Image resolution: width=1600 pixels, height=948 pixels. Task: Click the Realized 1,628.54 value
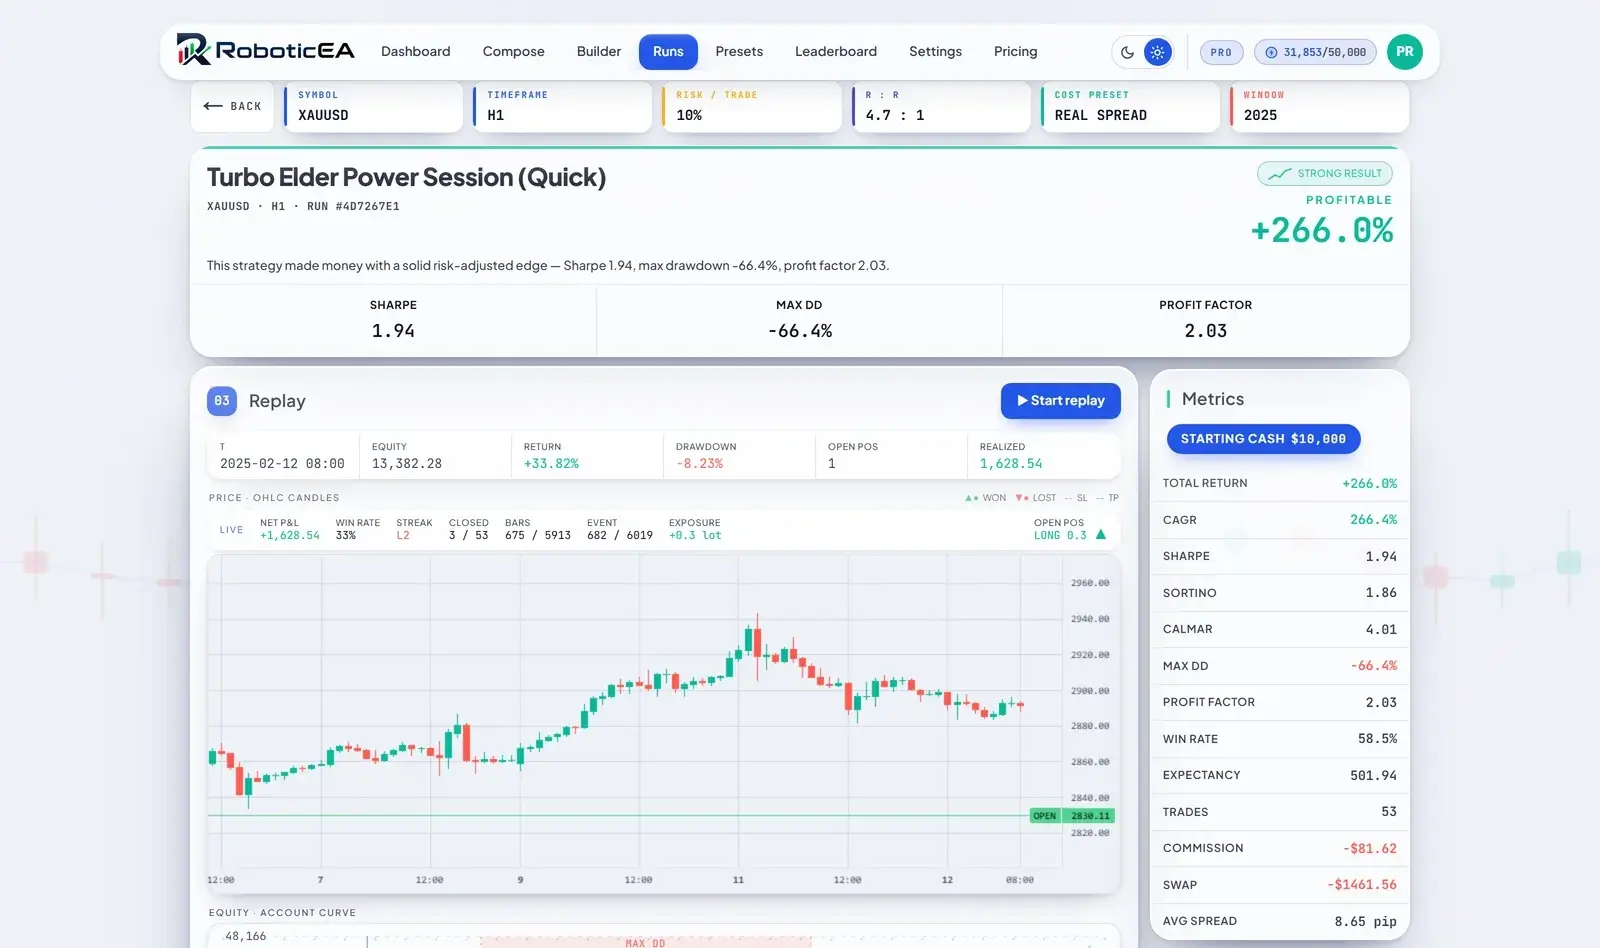pos(1011,464)
